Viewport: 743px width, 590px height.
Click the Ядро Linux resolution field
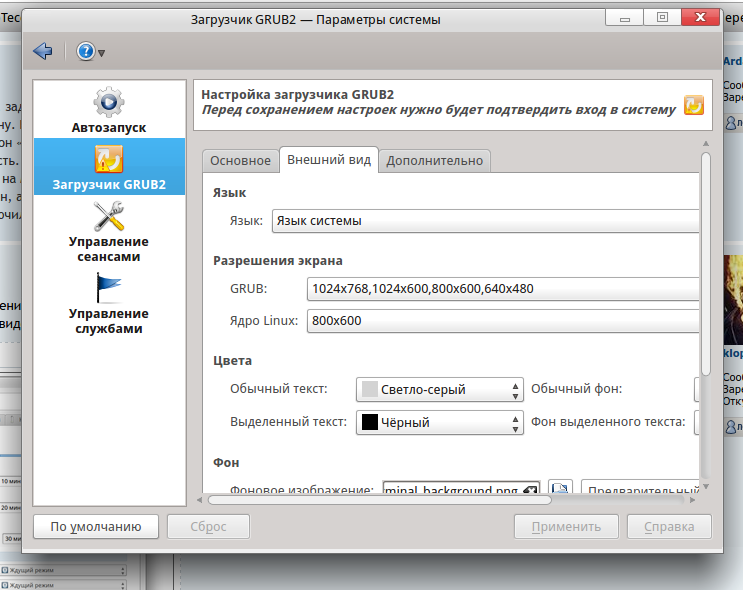(503, 321)
